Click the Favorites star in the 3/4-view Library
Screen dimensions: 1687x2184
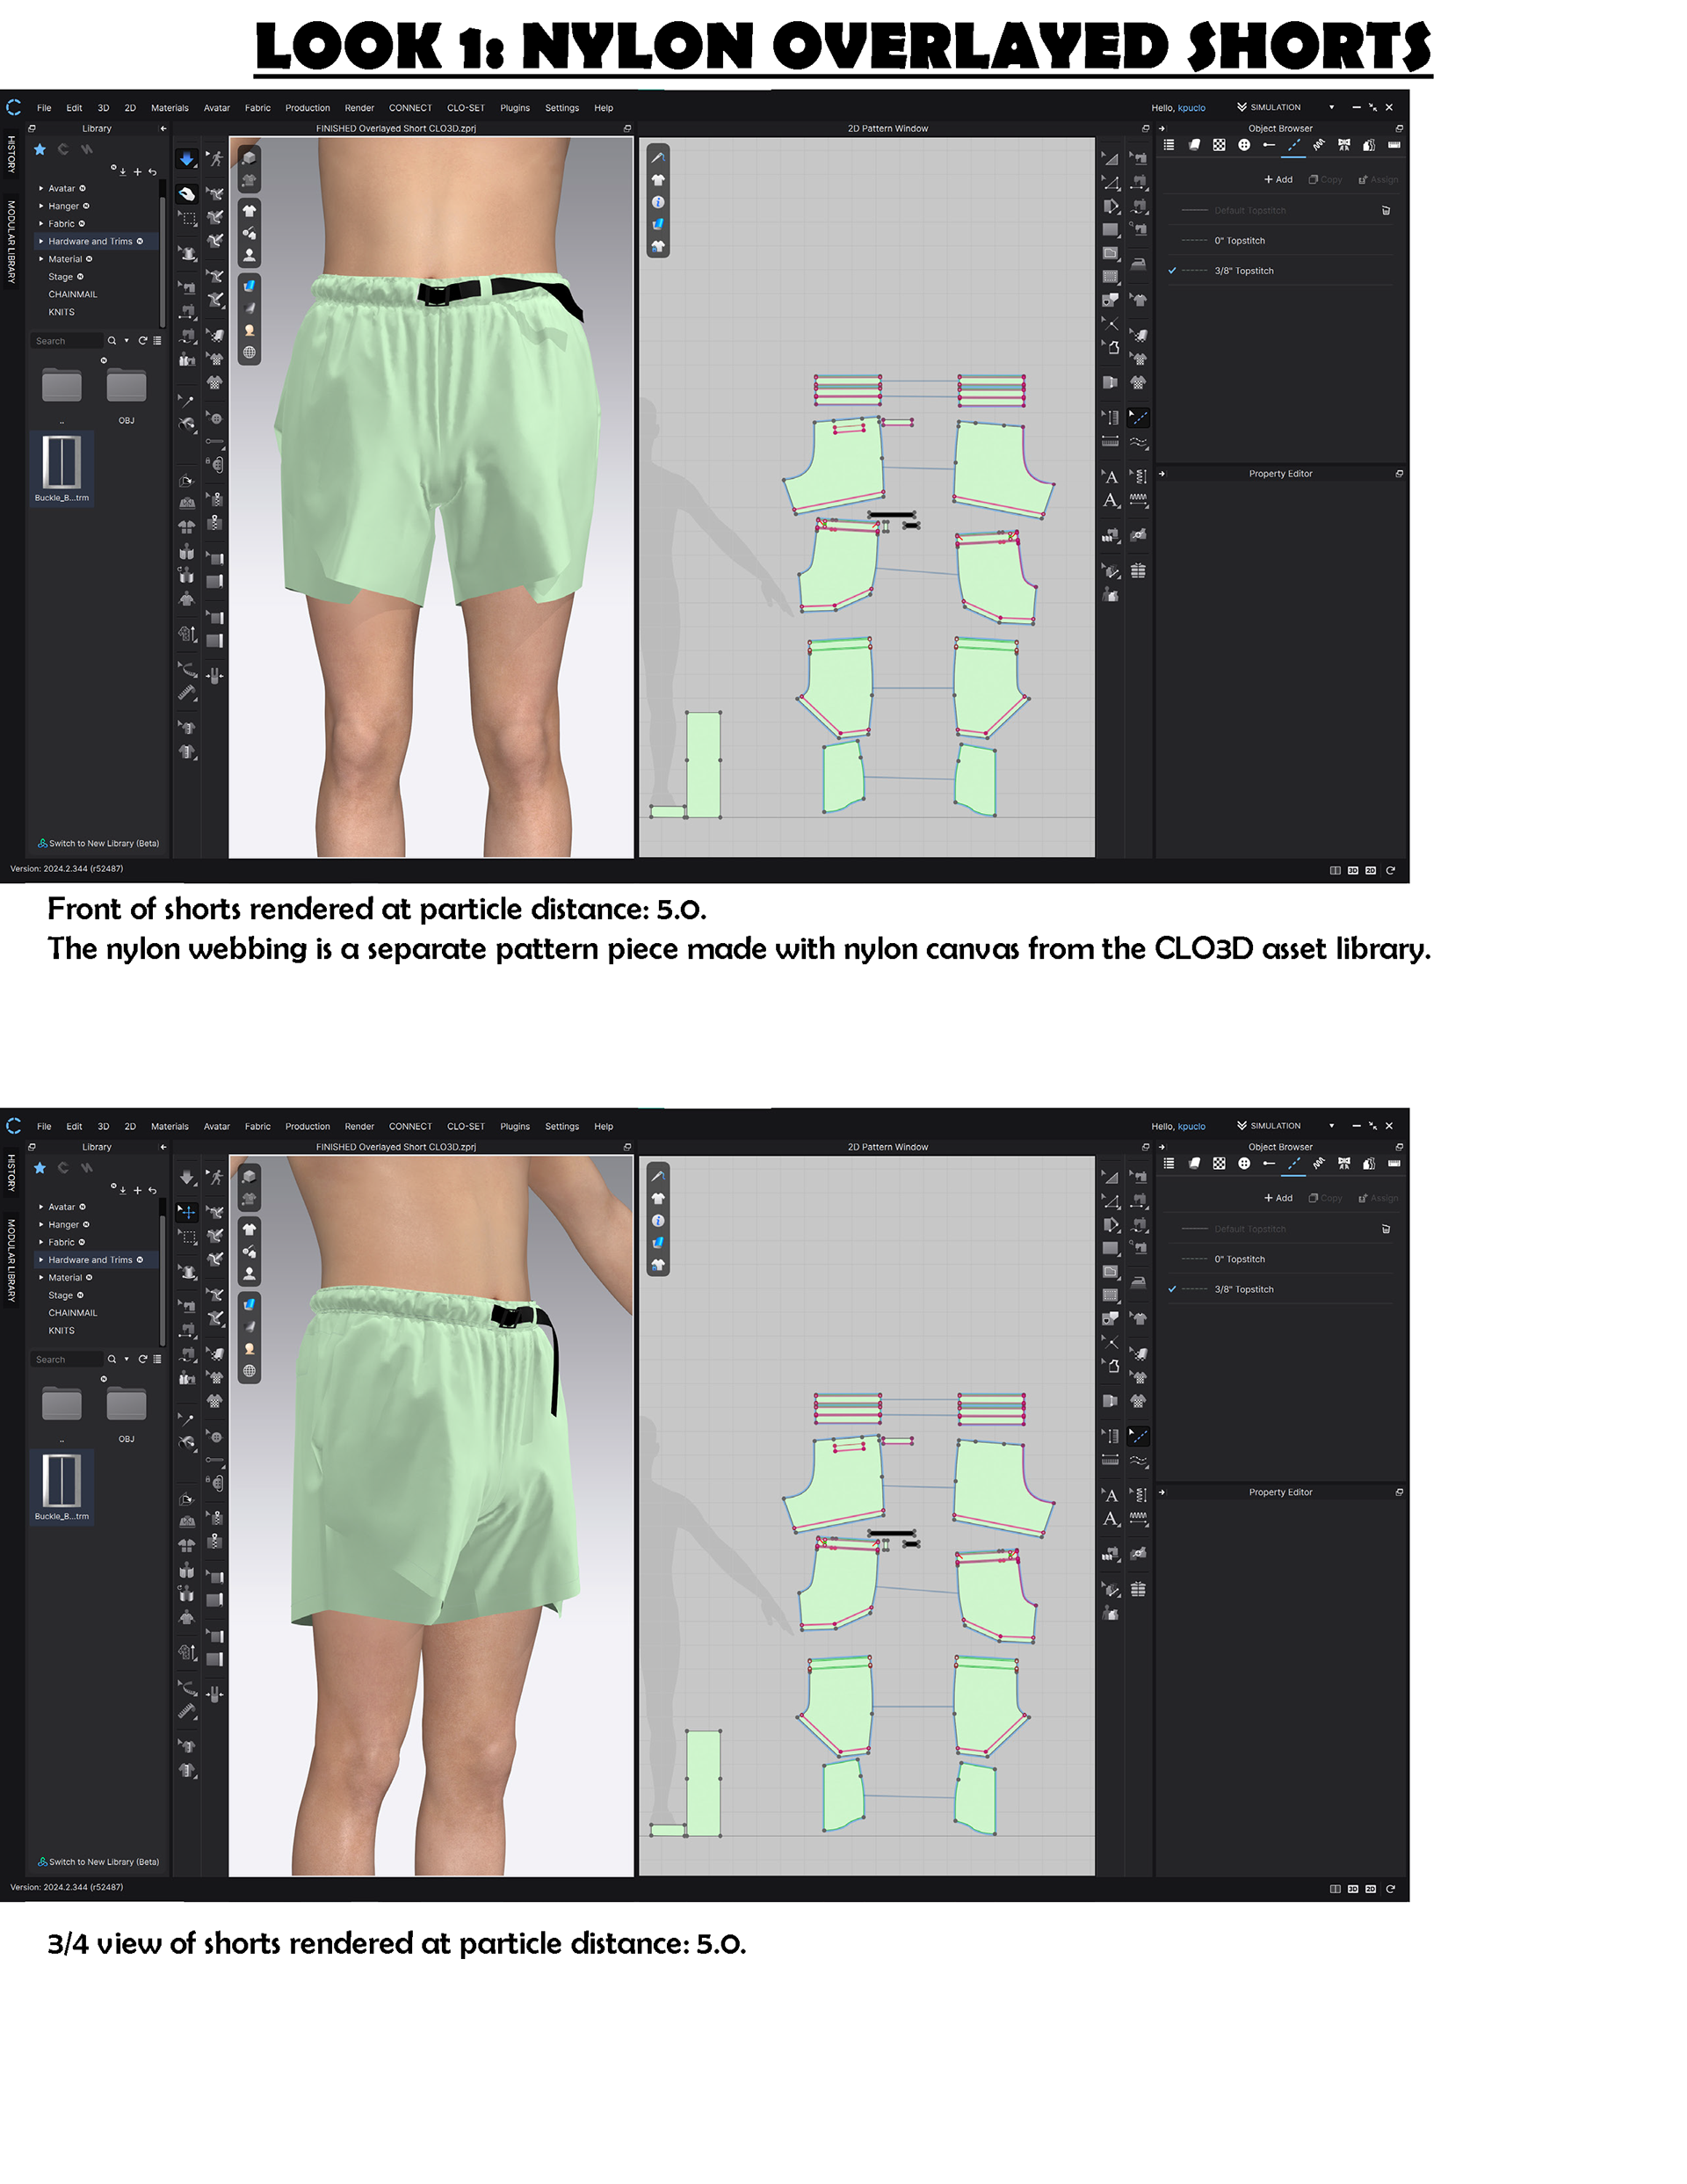(40, 1168)
